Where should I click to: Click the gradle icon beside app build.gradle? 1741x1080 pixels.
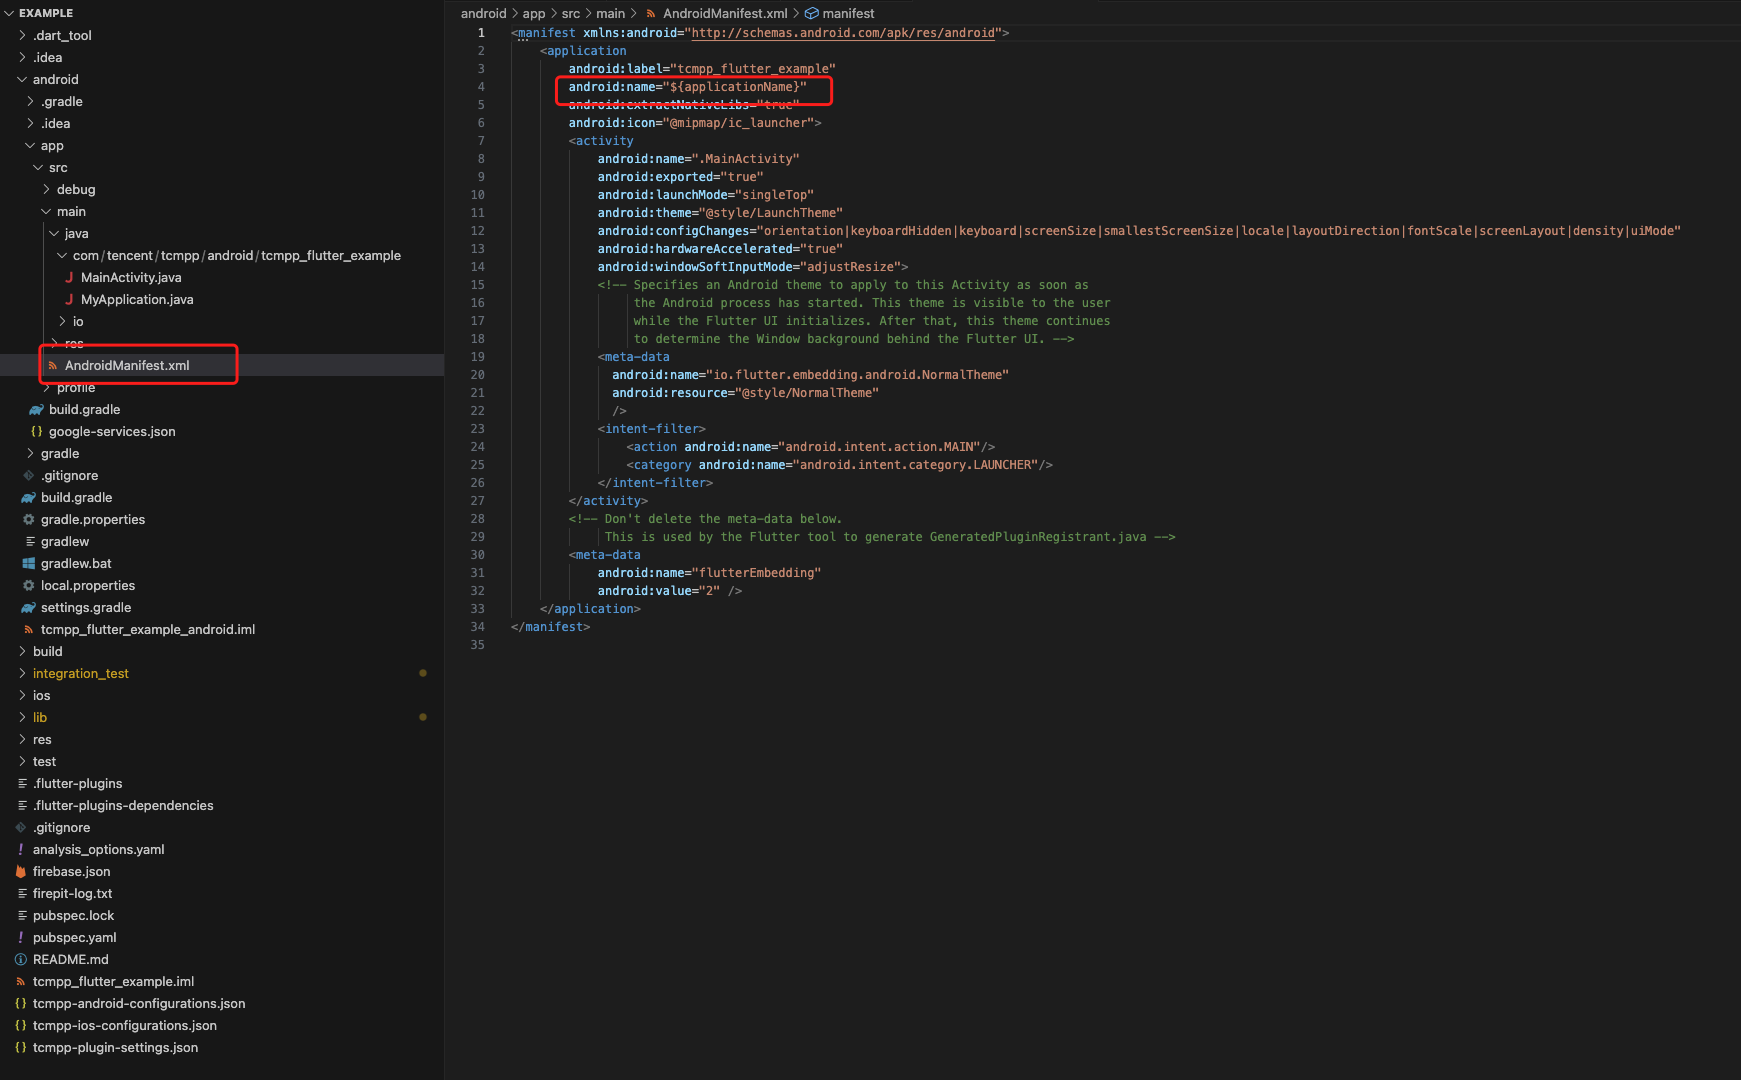pyautogui.click(x=37, y=409)
